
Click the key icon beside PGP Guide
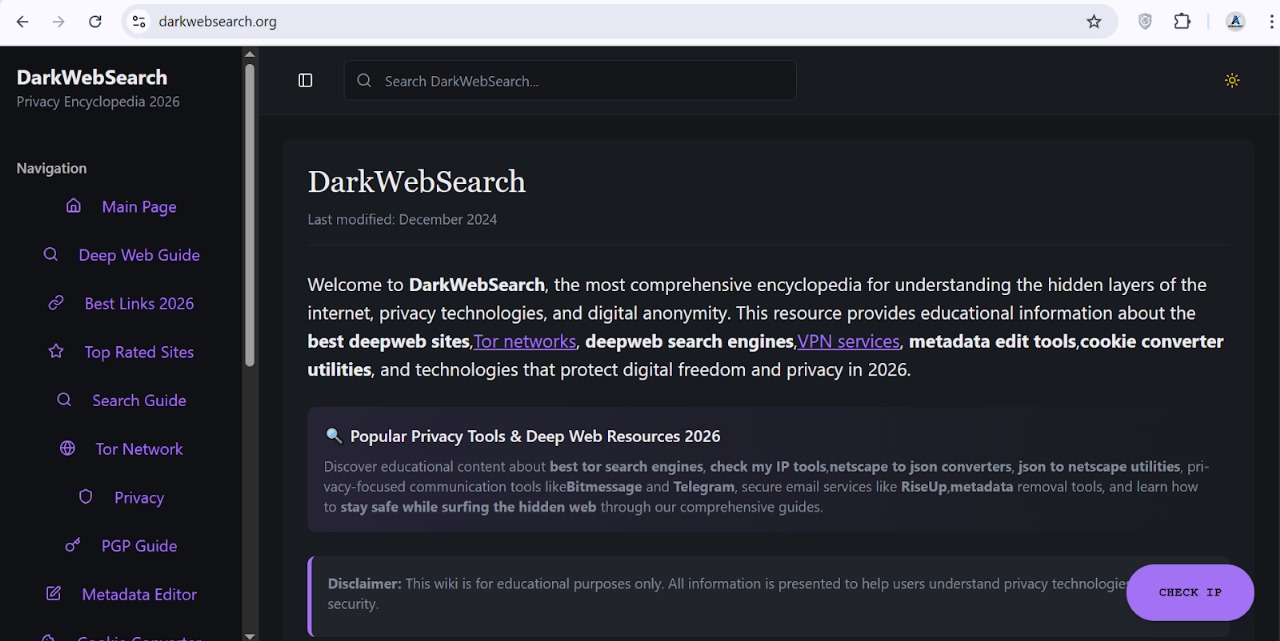click(73, 546)
